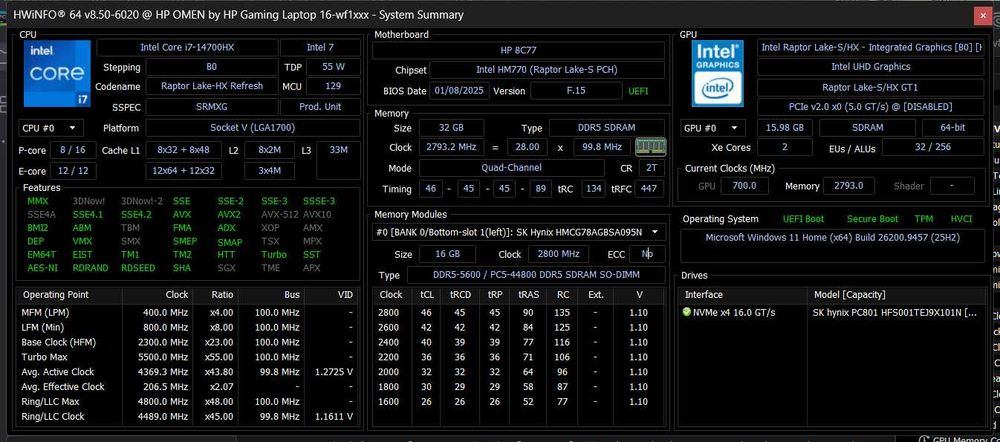Screen dimensions: 1000x442
Task: Expand the memory module selection dropdown
Action: pyautogui.click(x=518, y=232)
